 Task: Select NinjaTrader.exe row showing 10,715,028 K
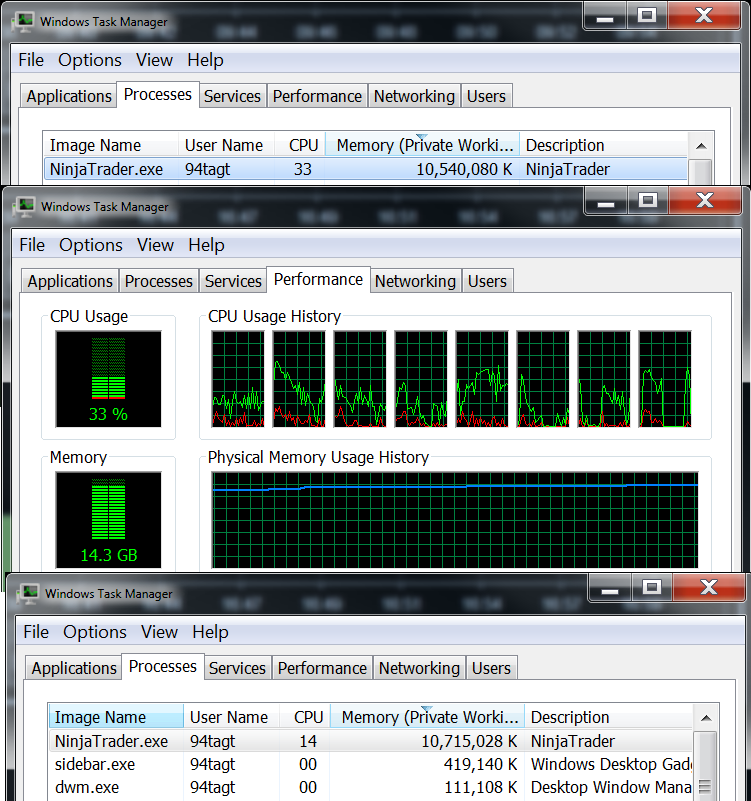tap(371, 741)
